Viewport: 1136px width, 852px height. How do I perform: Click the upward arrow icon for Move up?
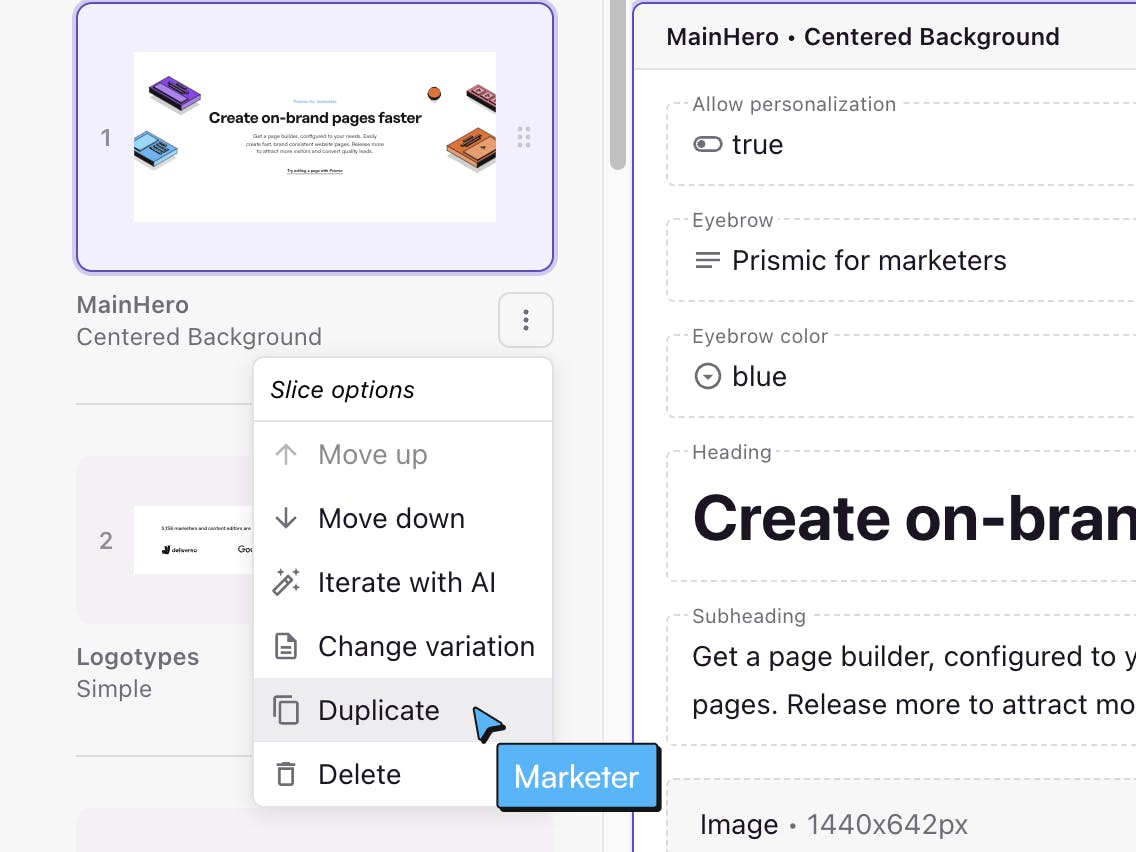click(286, 454)
